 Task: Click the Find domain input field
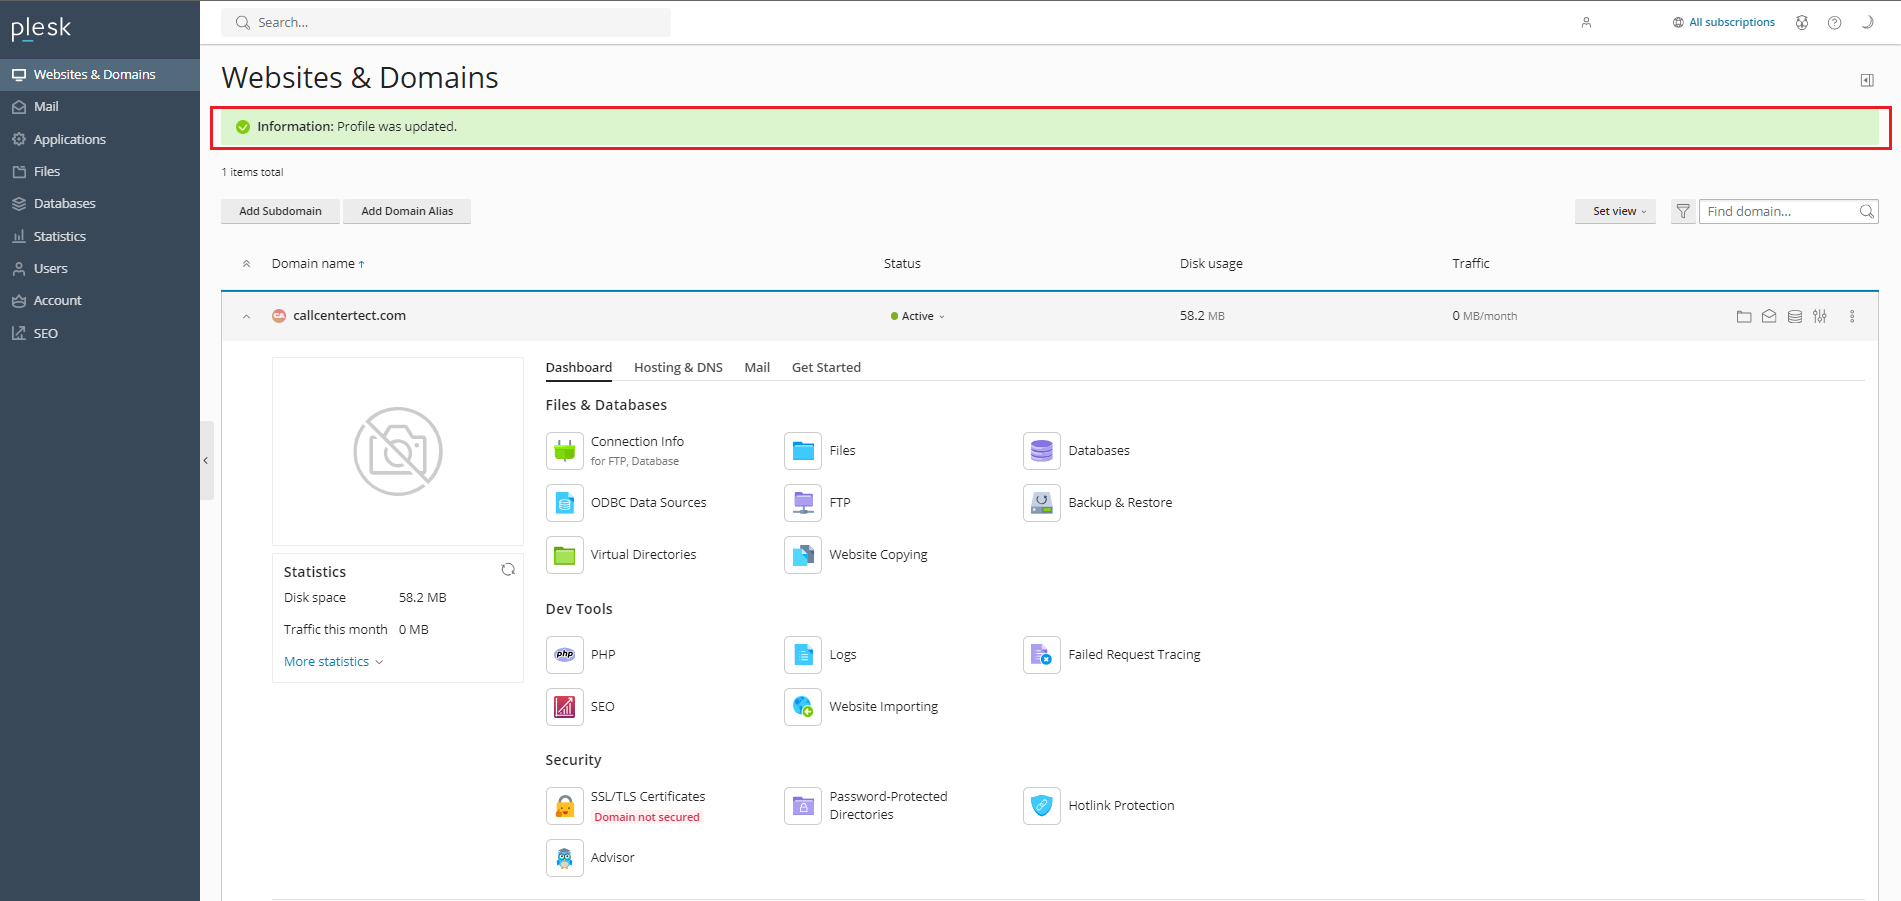1778,212
